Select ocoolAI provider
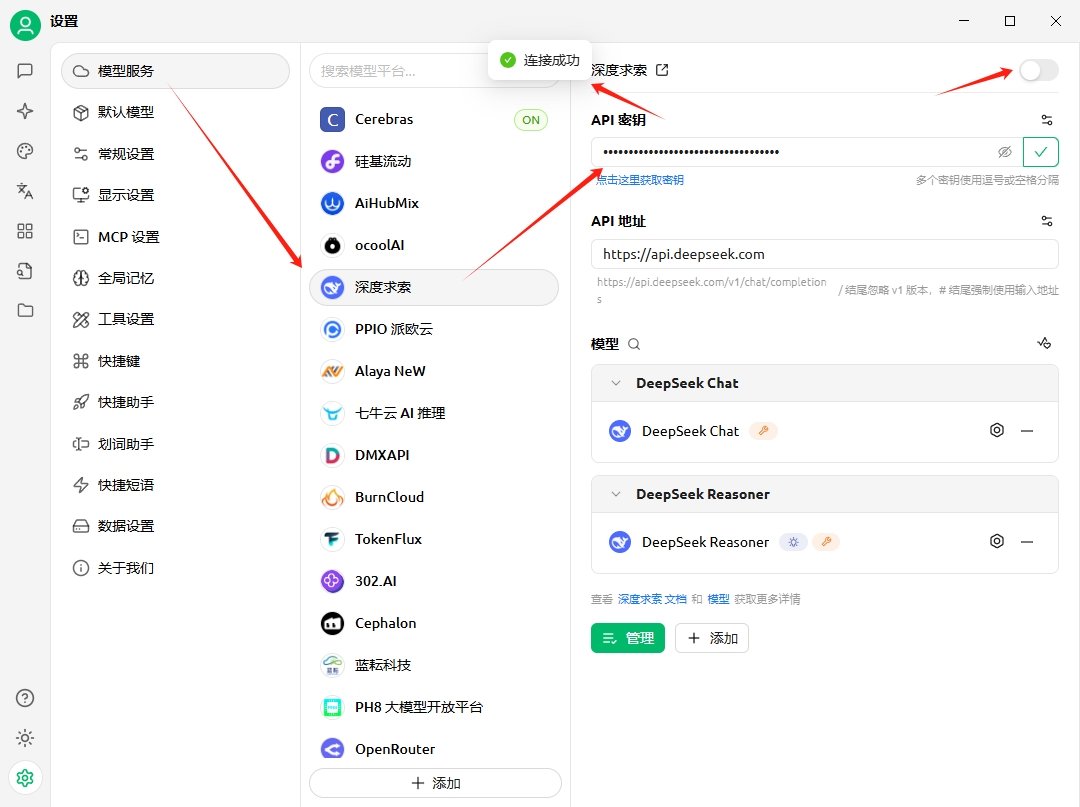This screenshot has width=1080, height=807. click(x=434, y=245)
